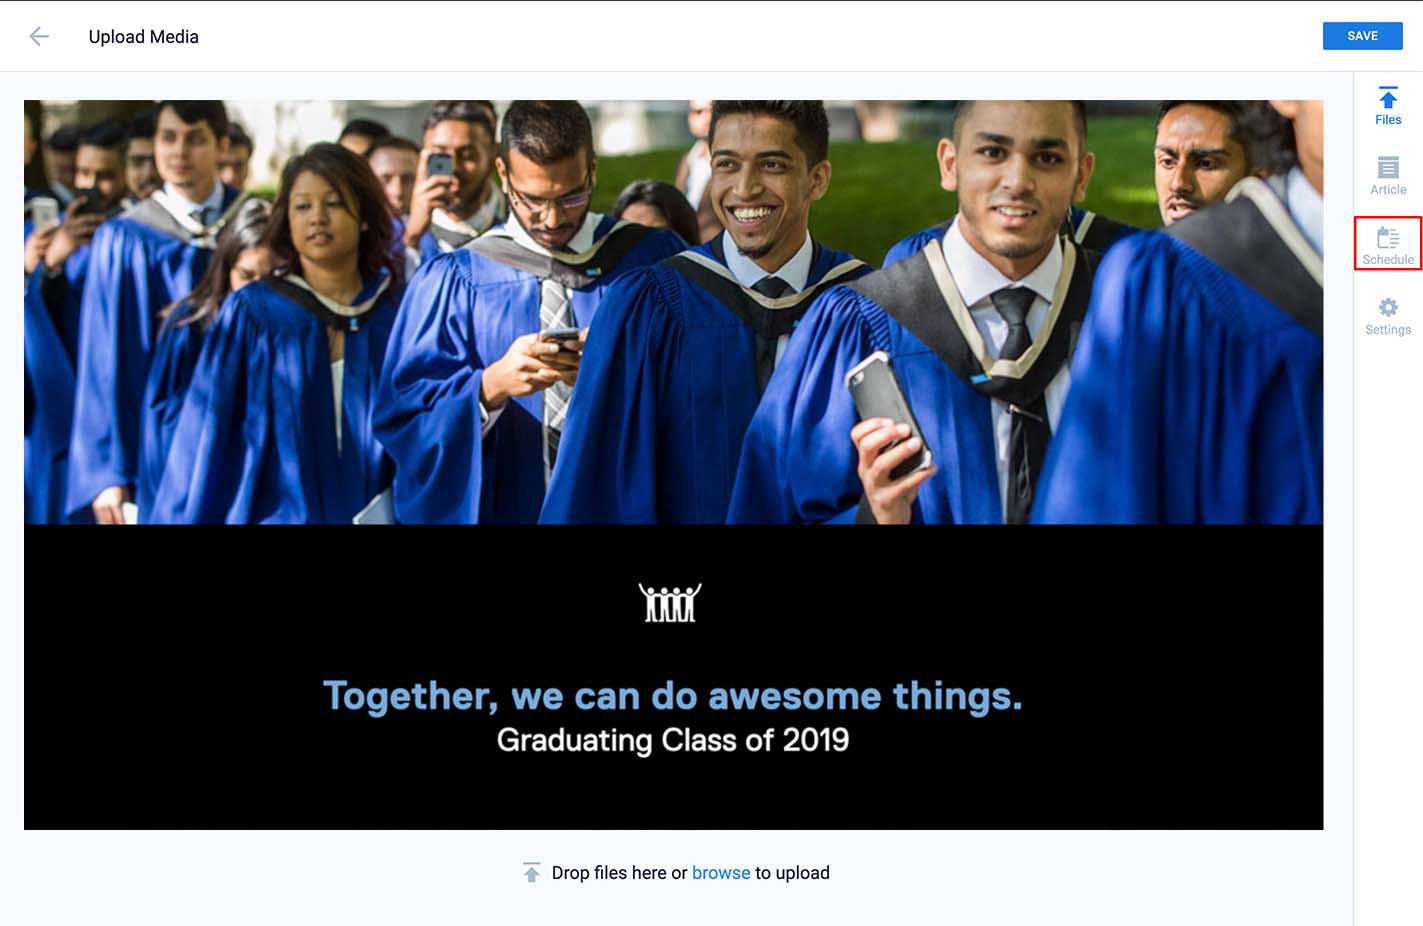Image resolution: width=1423 pixels, height=926 pixels.
Task: Click the Schedule label in the sidebar
Action: (1388, 260)
